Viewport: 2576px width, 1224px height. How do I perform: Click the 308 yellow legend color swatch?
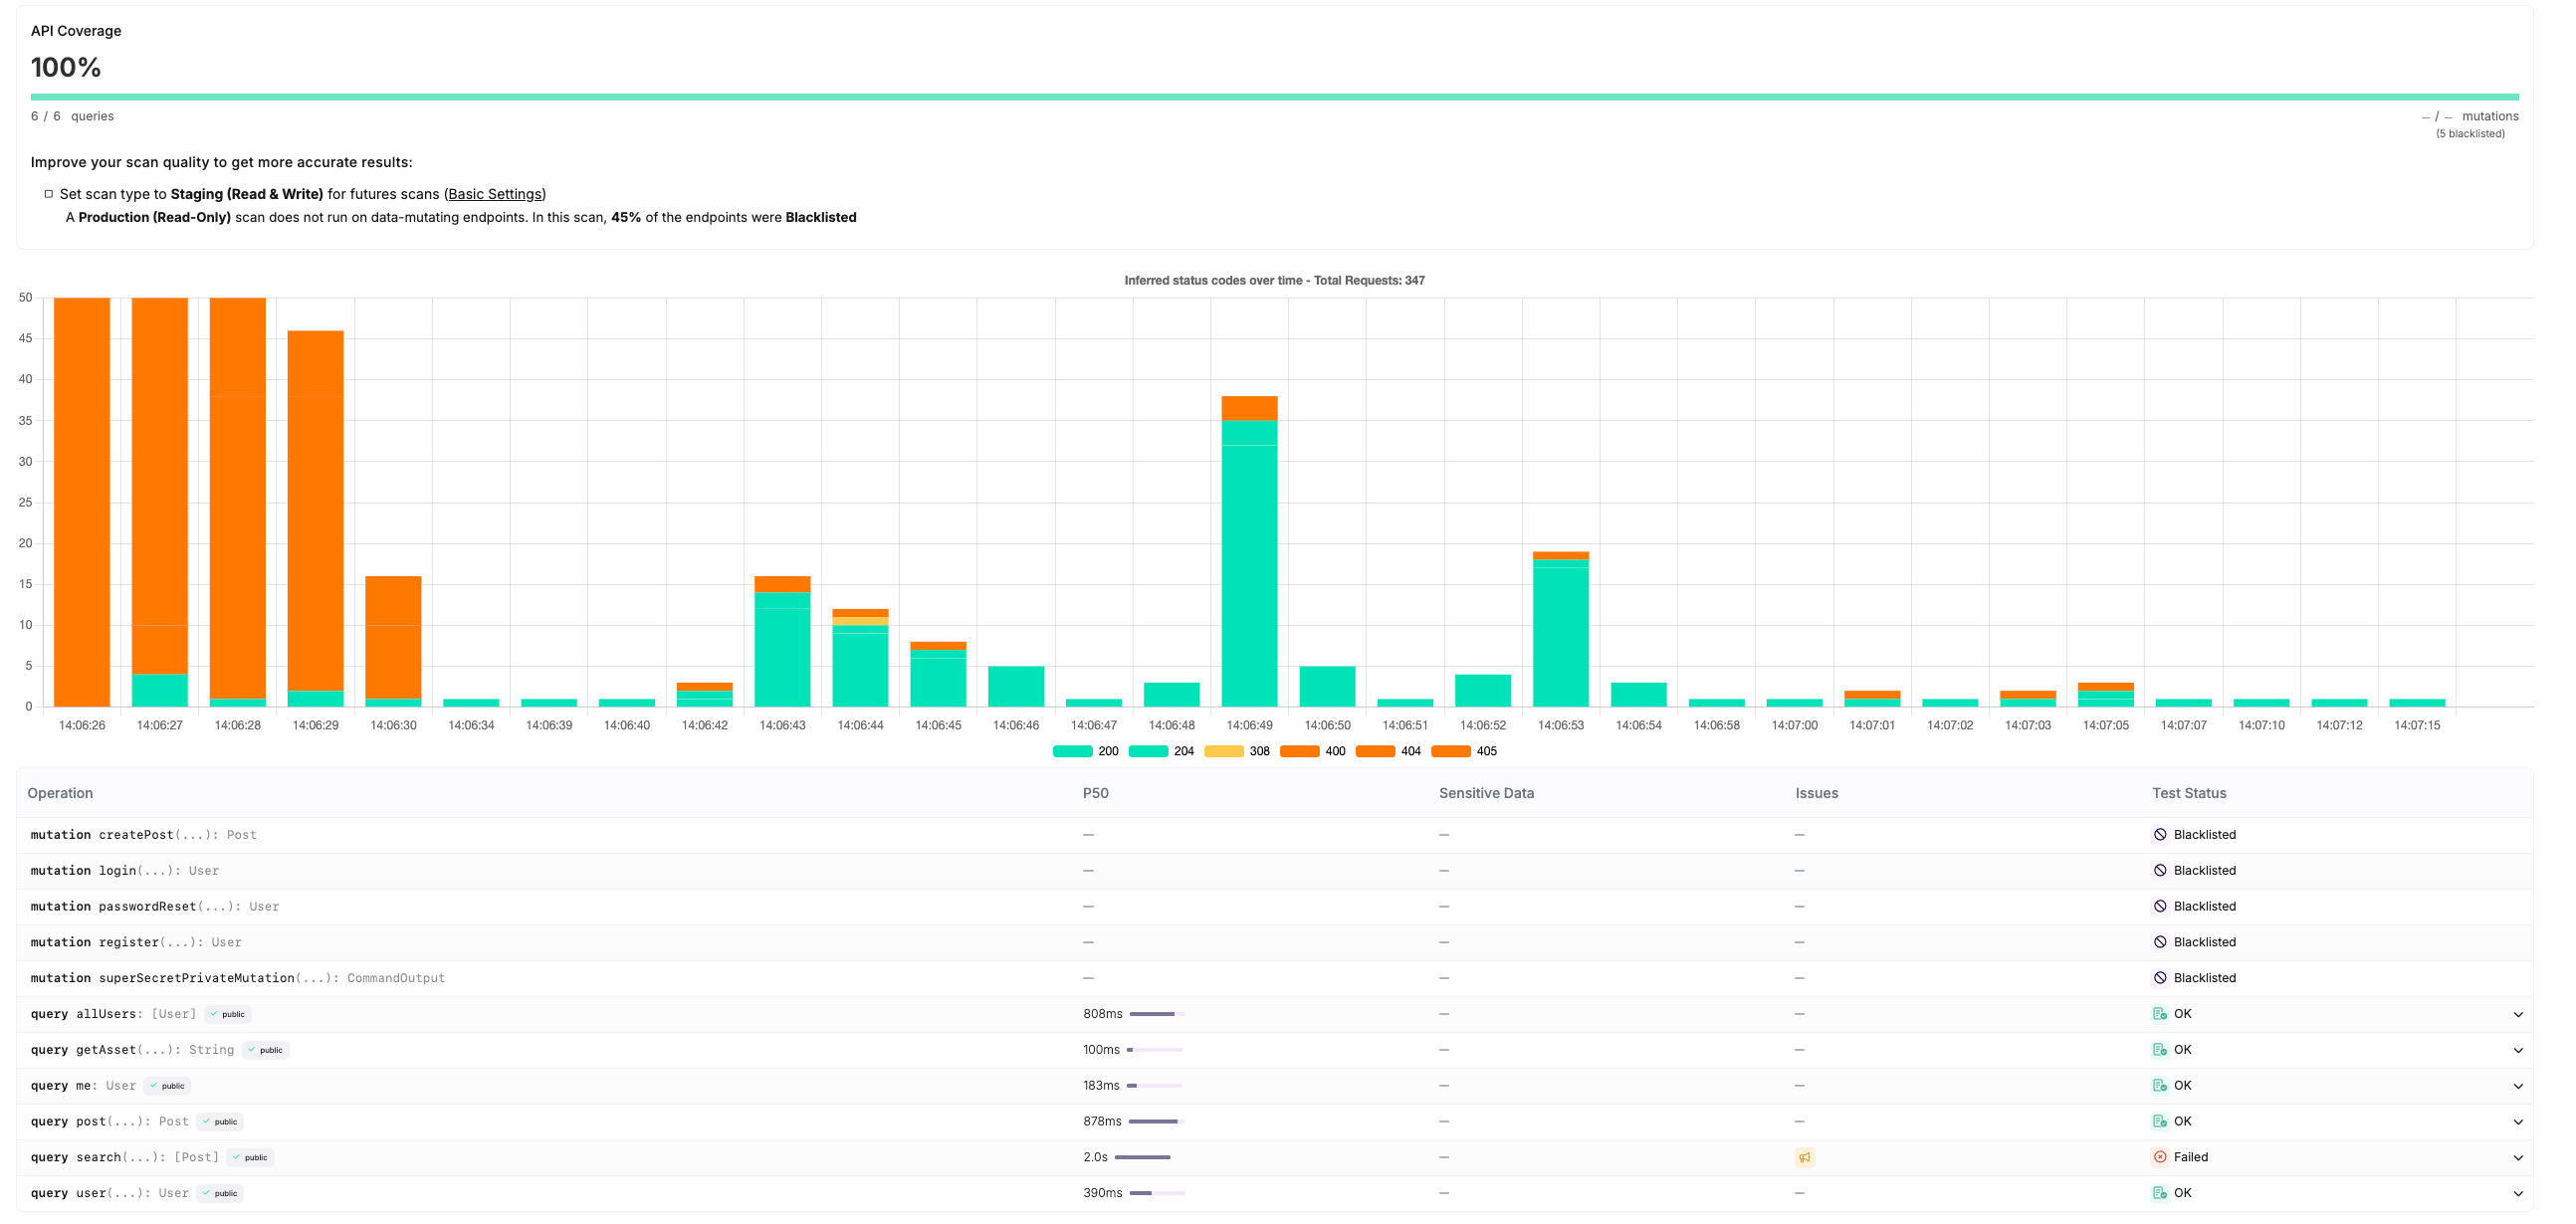tap(1223, 752)
